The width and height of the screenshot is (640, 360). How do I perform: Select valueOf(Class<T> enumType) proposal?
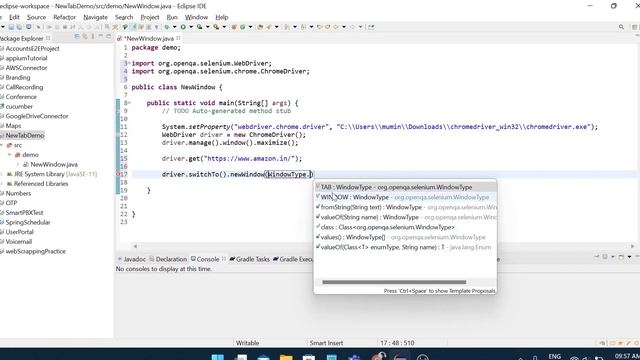(x=405, y=247)
